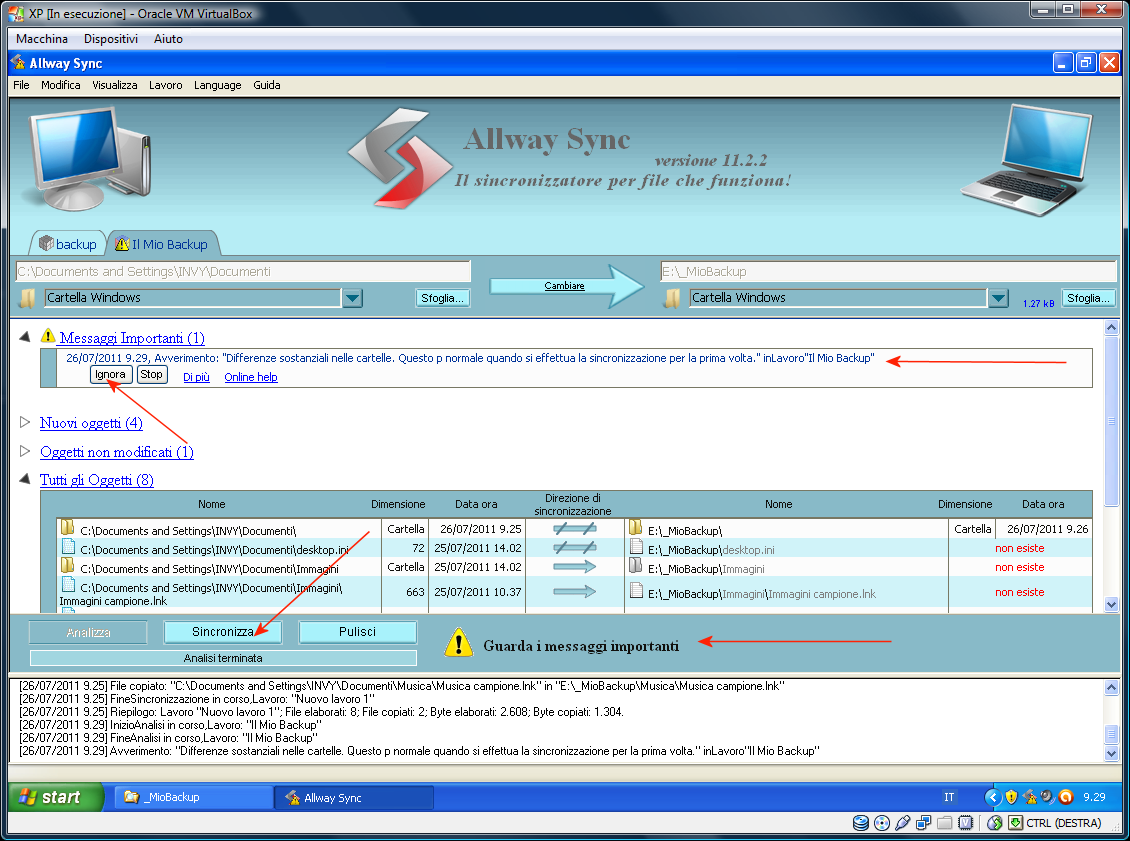Click the VirtualBox mouse integration icon
Screen dimensions: 1130x841
tap(995, 823)
